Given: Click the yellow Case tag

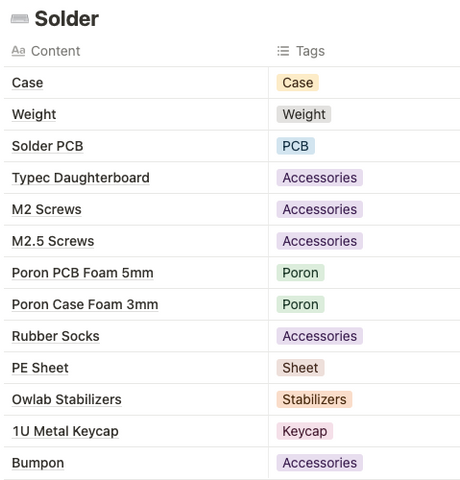Looking at the screenshot, I should tap(298, 83).
